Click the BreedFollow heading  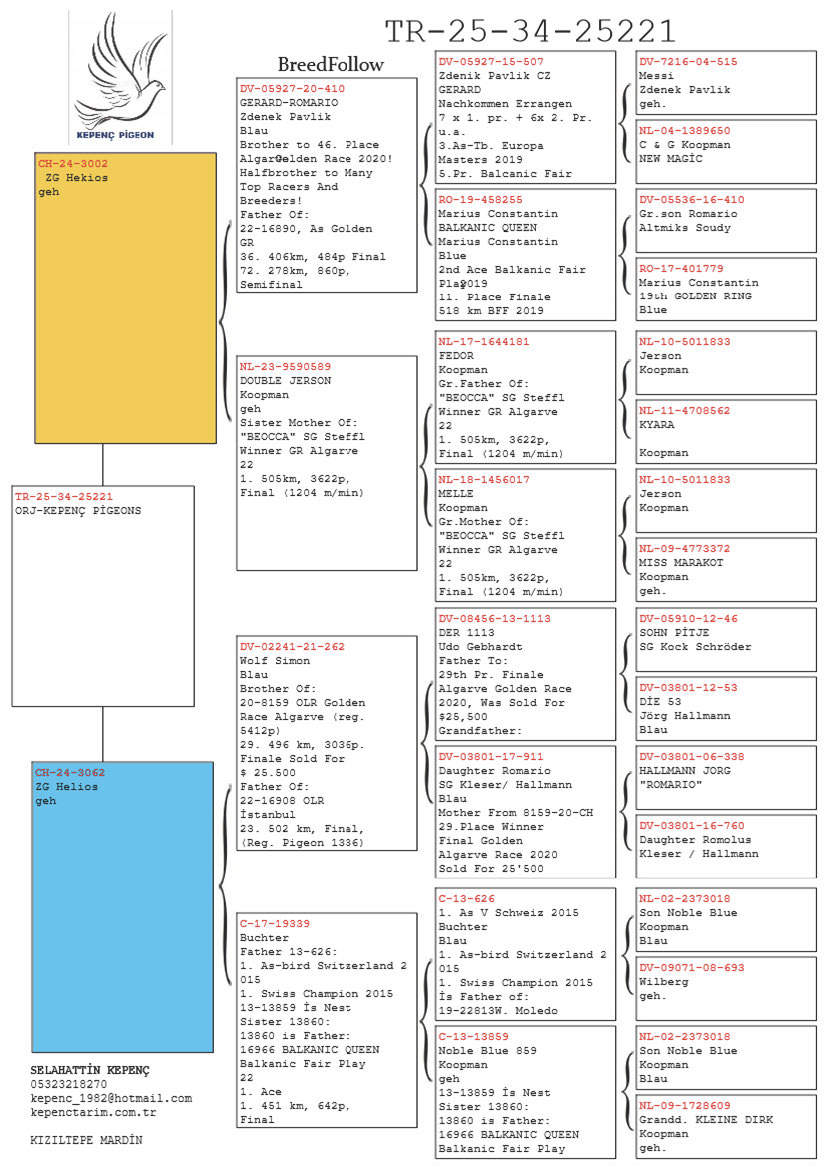[330, 65]
